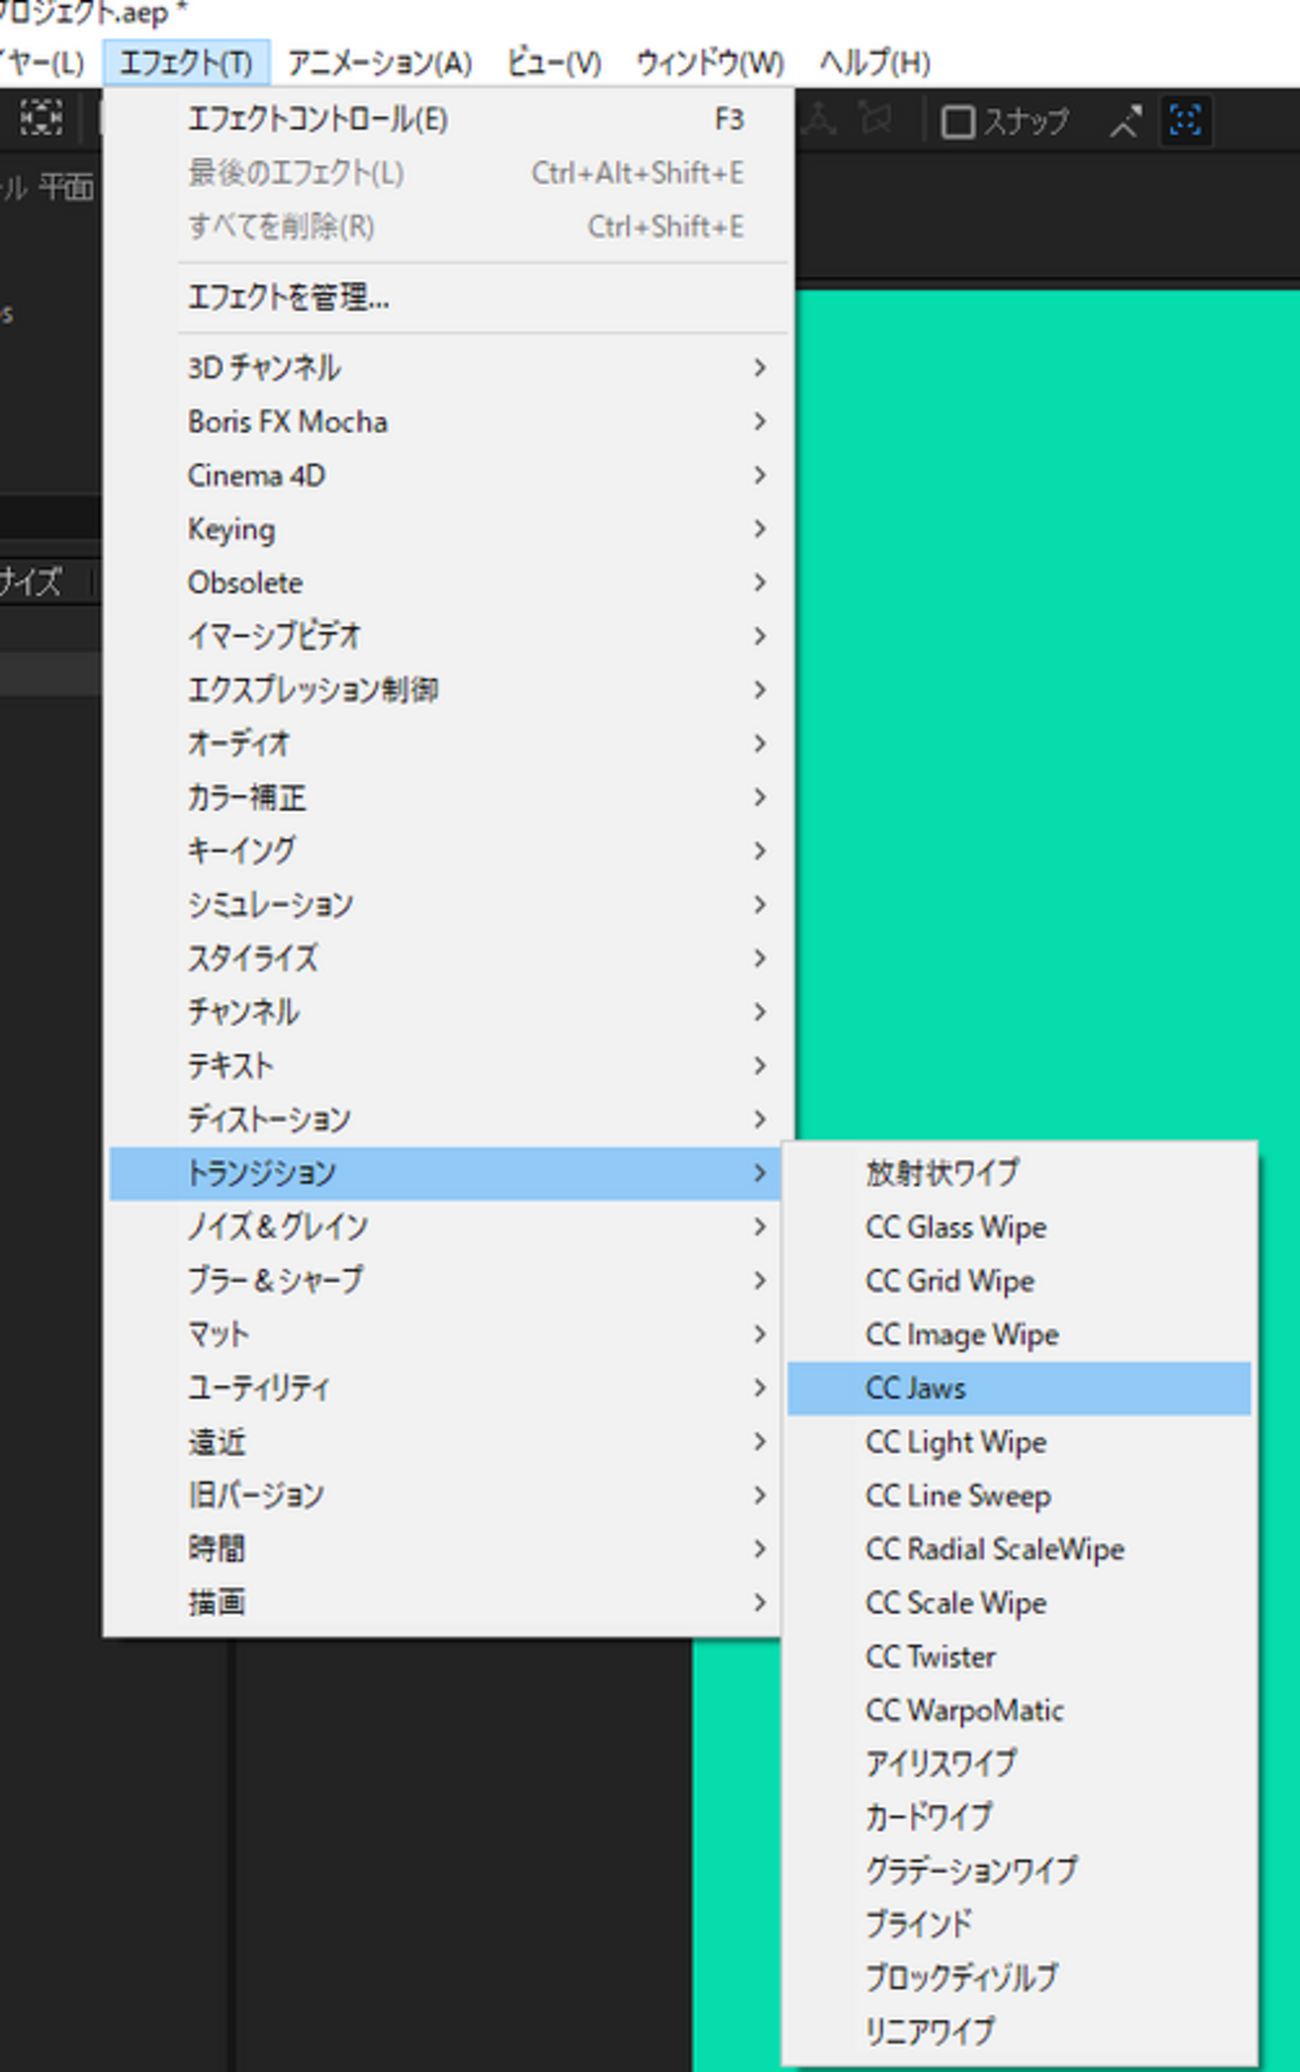Viewport: 1300px width, 2072px height.
Task: Expand the Cinema 4D submenu arrow
Action: pyautogui.click(x=760, y=476)
